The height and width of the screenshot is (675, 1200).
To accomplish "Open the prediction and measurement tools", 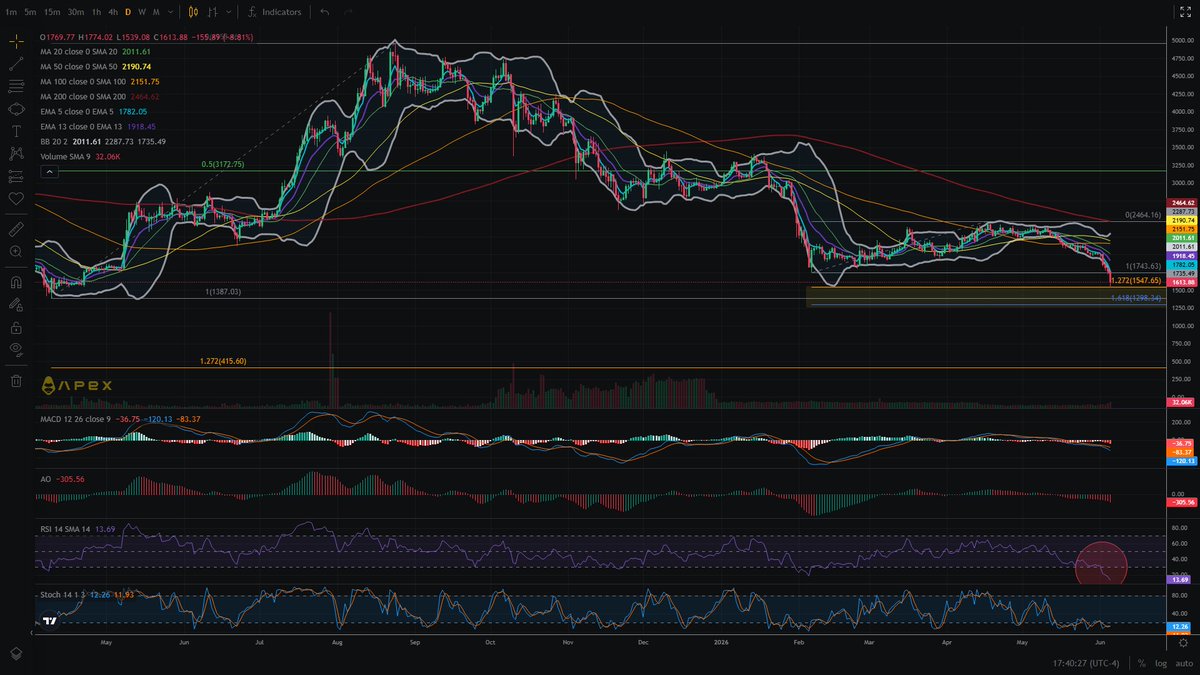I will [15, 176].
